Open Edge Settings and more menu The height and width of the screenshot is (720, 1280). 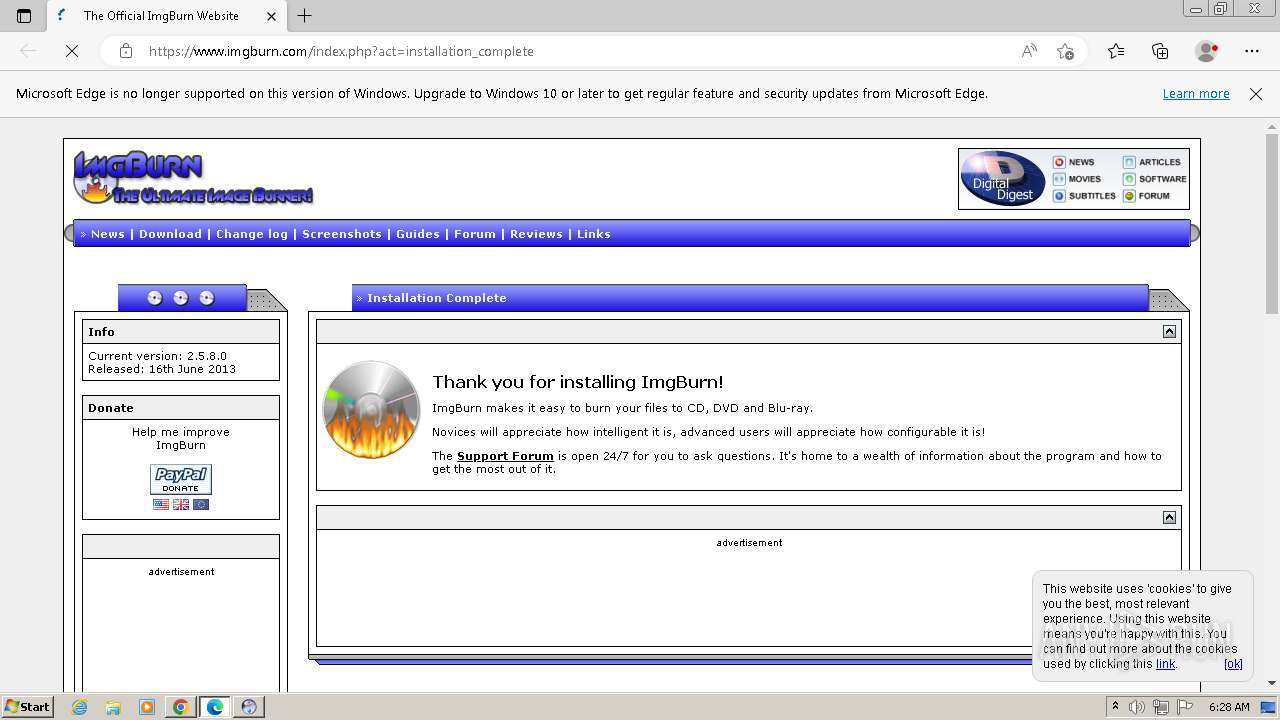tap(1252, 51)
